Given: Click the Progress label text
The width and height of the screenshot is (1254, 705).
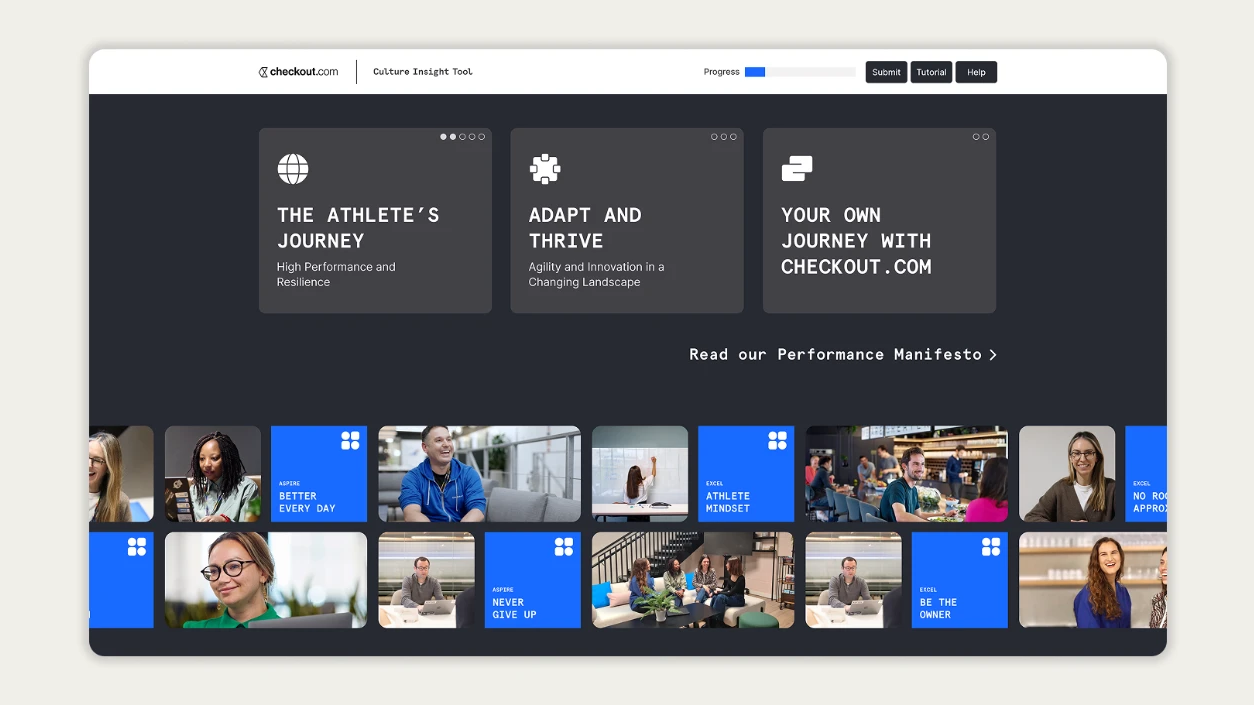Looking at the screenshot, I should 721,72.
